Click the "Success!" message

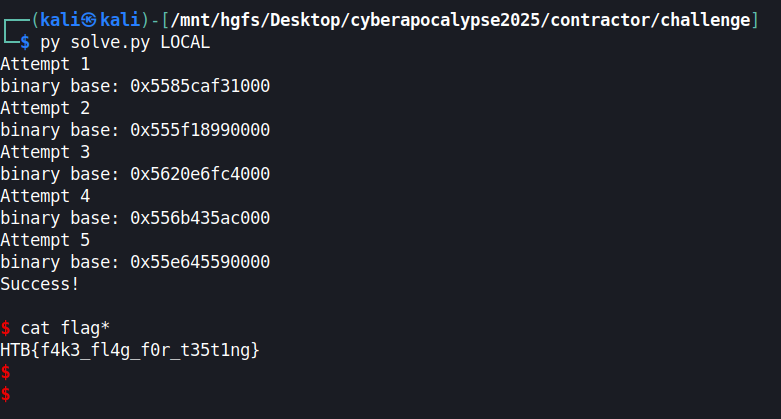click(40, 284)
